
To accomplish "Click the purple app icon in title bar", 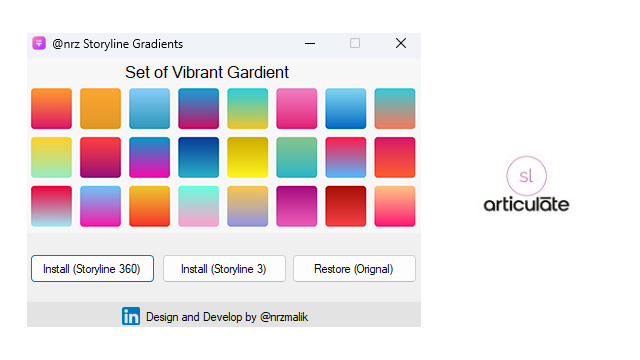I will tap(39, 43).
